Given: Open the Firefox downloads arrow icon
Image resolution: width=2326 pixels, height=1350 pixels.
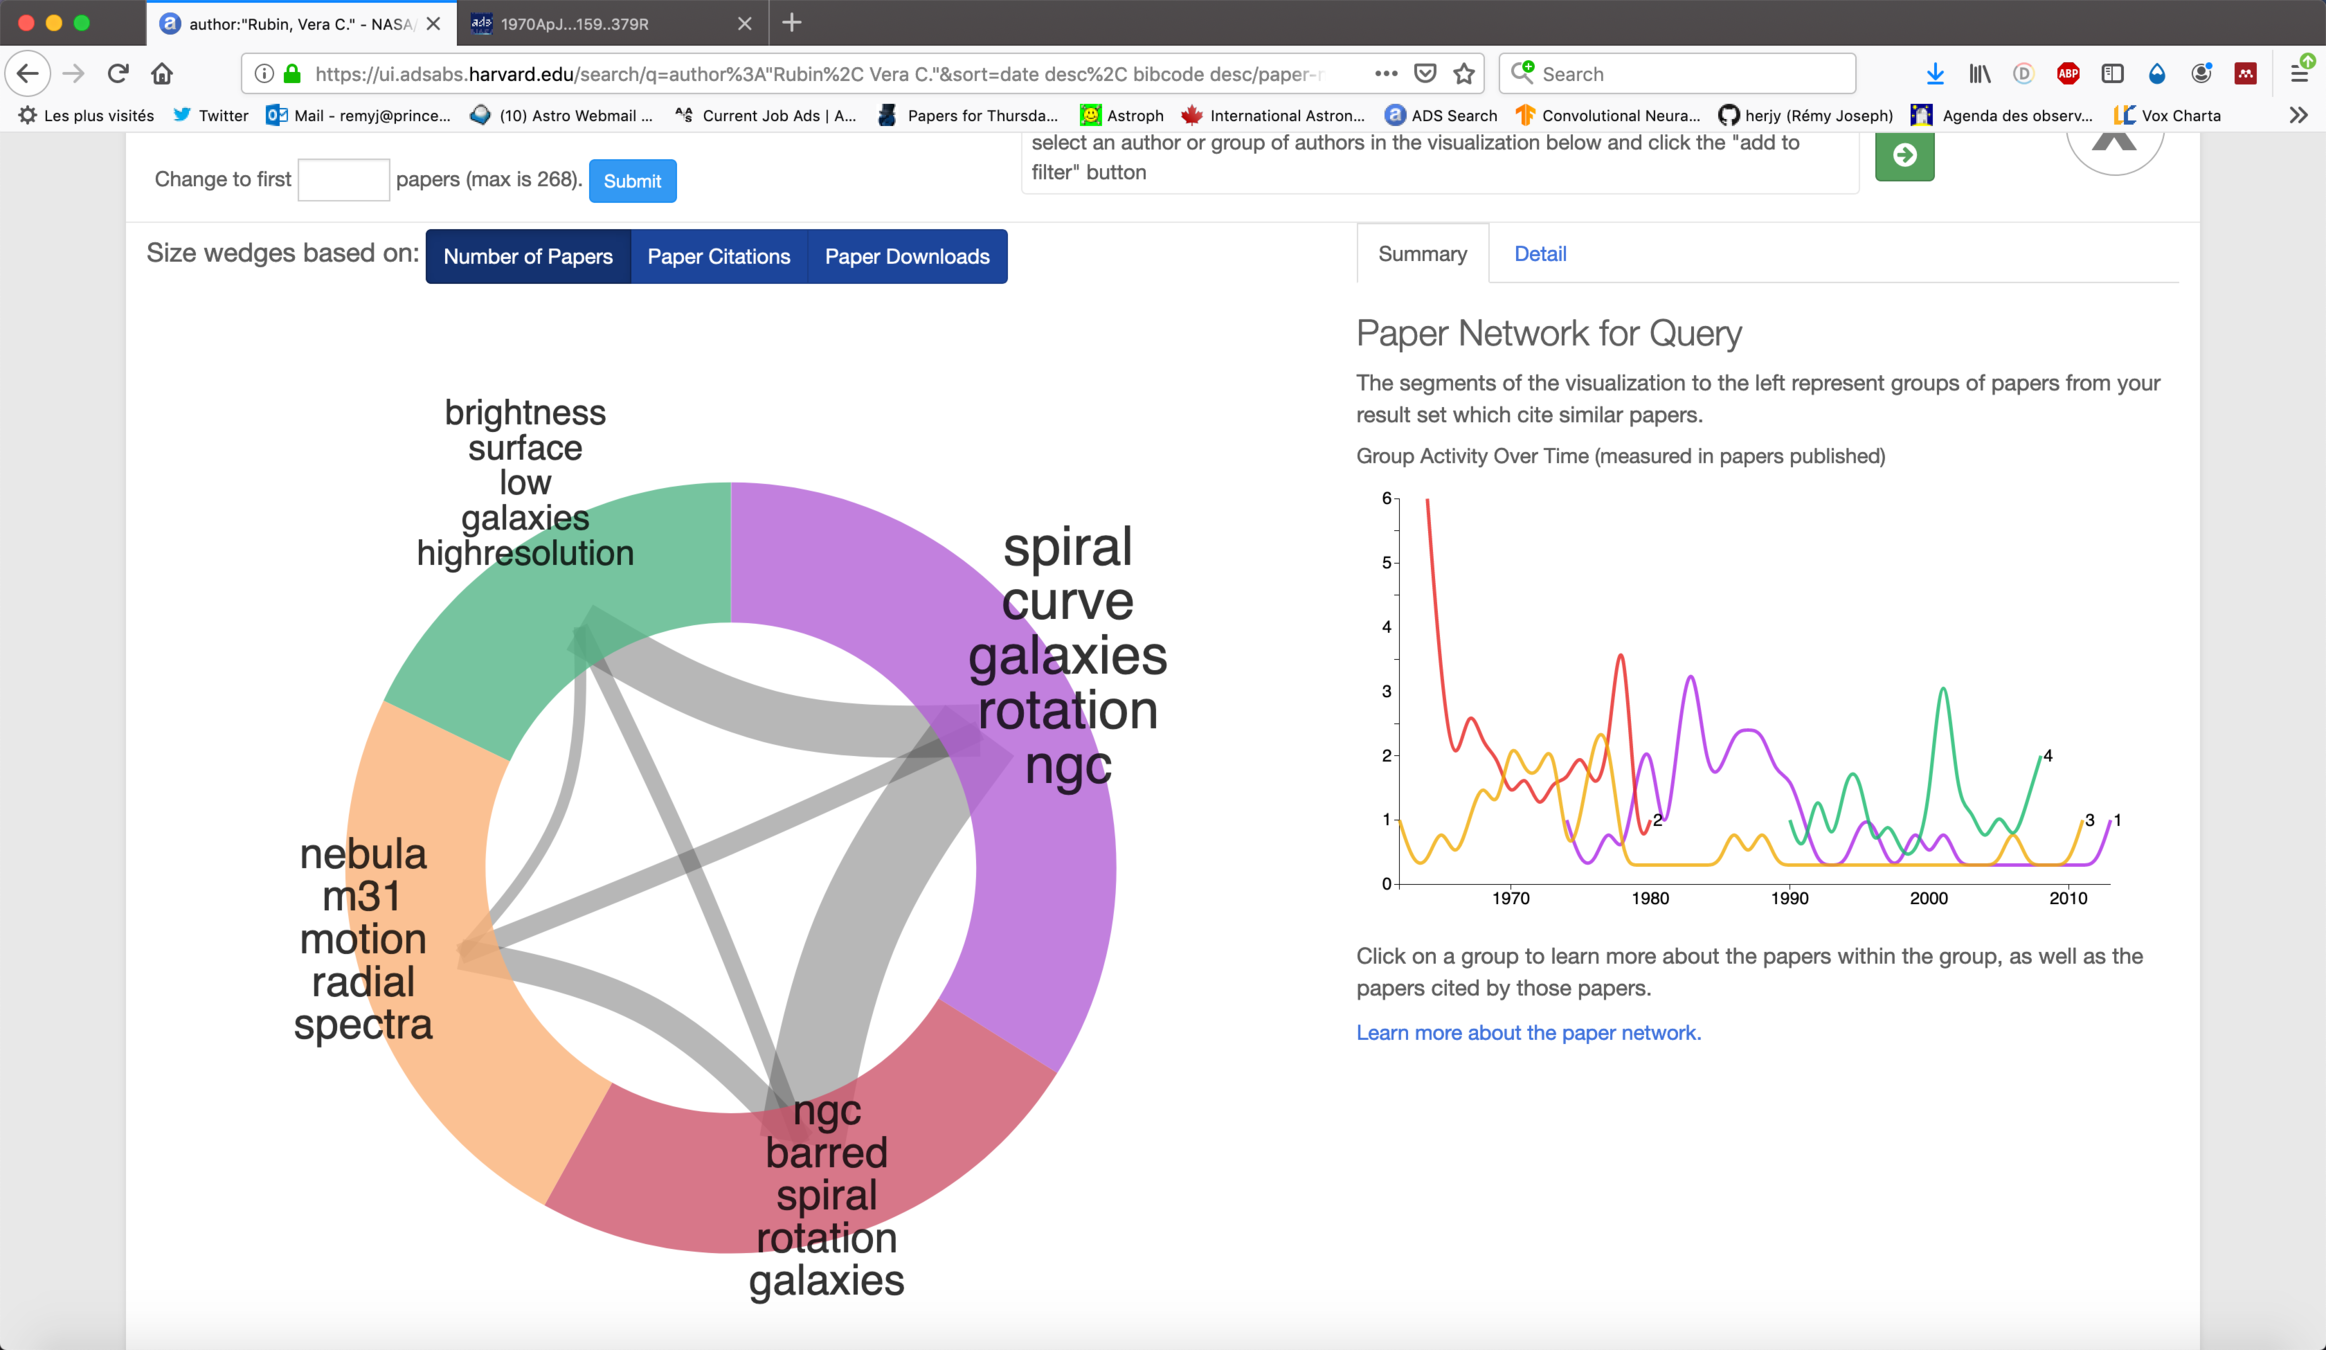Looking at the screenshot, I should coord(1934,73).
